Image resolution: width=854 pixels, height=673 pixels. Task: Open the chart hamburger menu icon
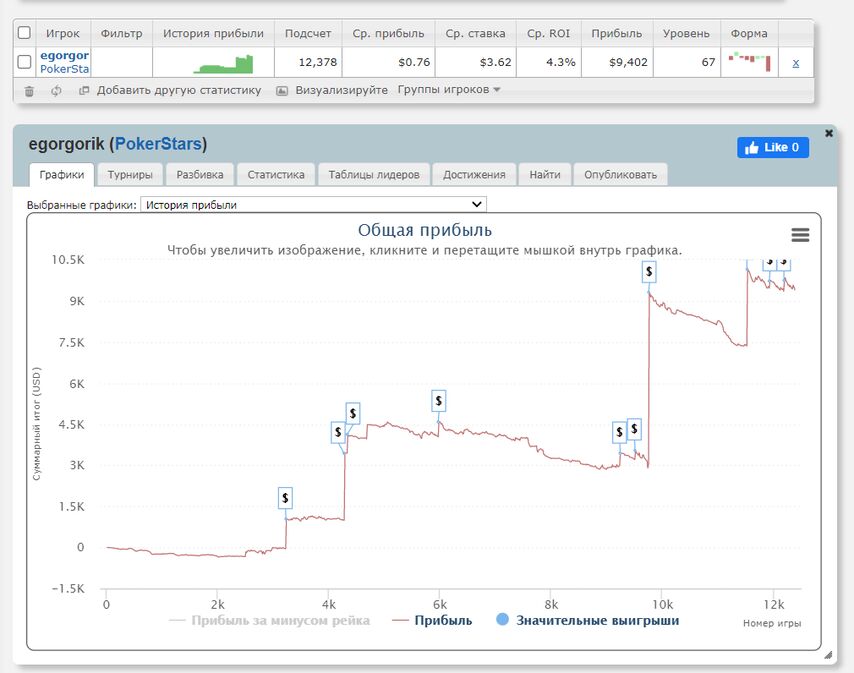800,235
